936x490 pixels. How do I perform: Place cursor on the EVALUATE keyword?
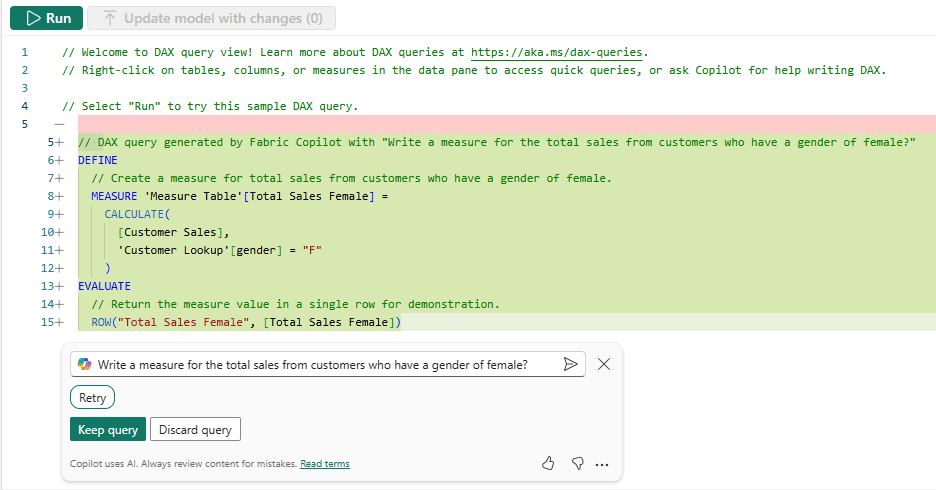tap(104, 286)
